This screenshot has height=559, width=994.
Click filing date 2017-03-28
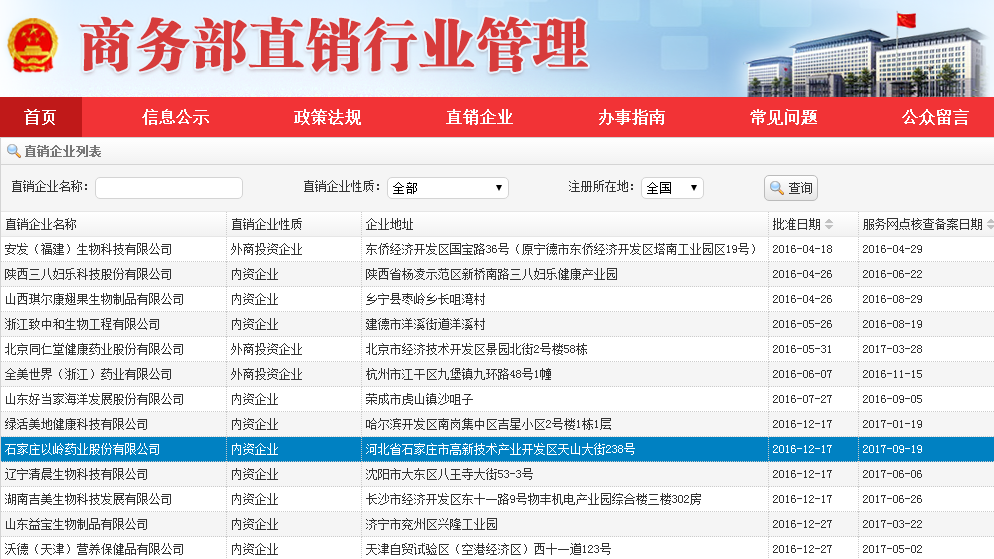click(892, 349)
